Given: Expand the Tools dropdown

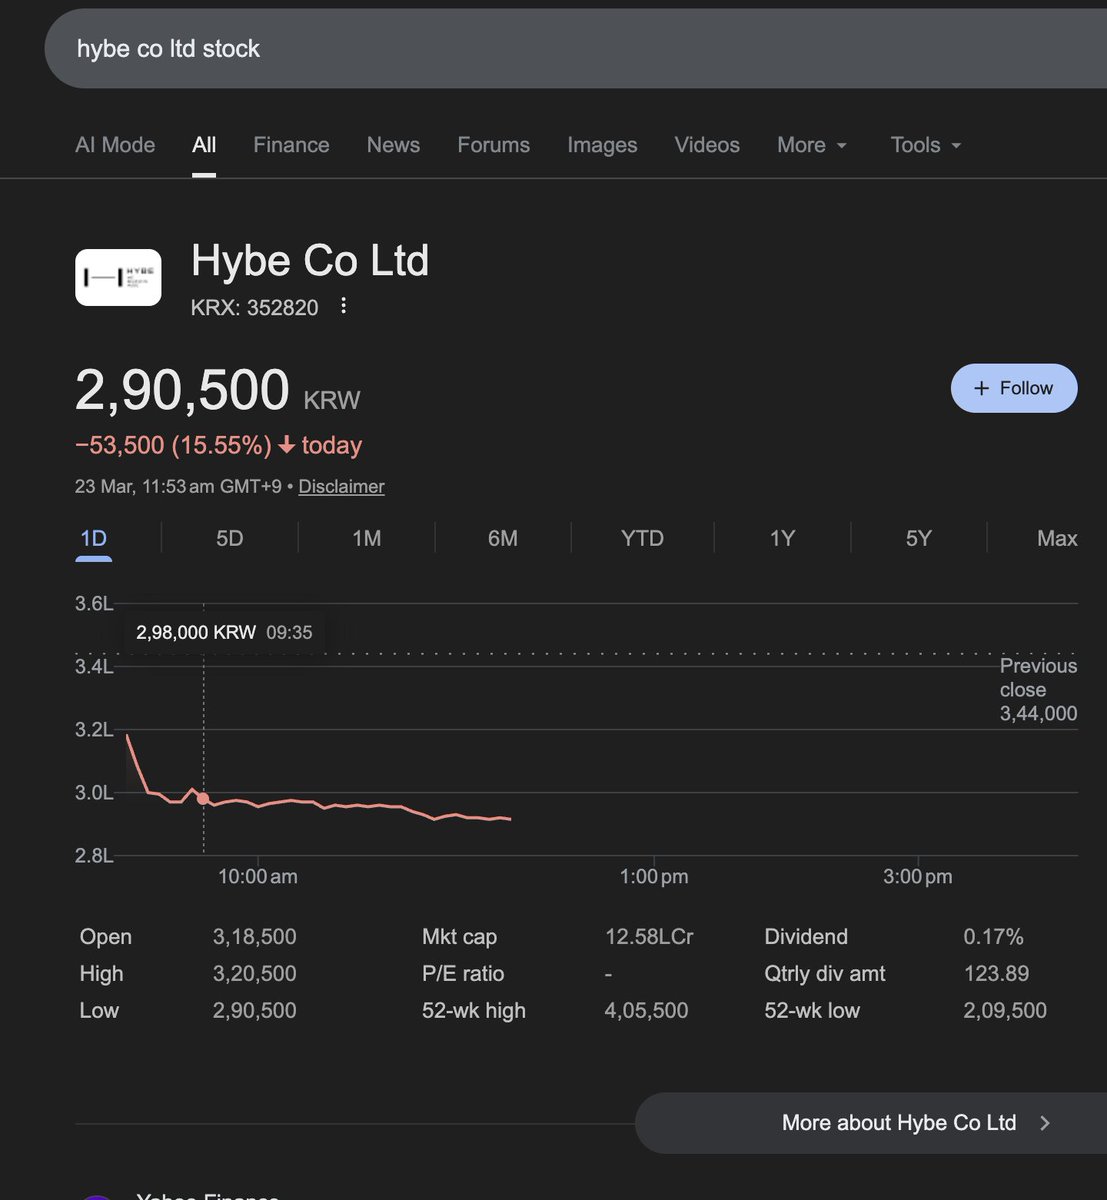Looking at the screenshot, I should tap(926, 145).
